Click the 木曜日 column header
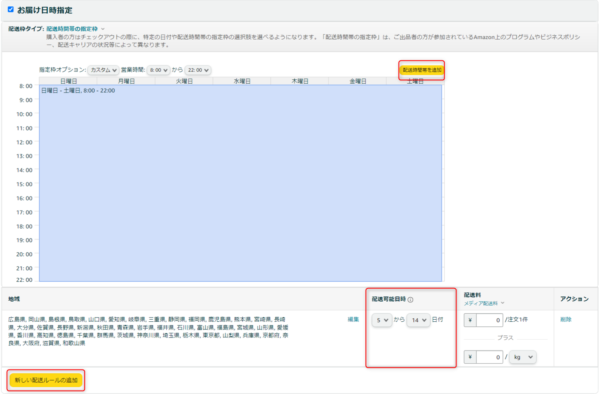600x394 pixels. [x=300, y=81]
